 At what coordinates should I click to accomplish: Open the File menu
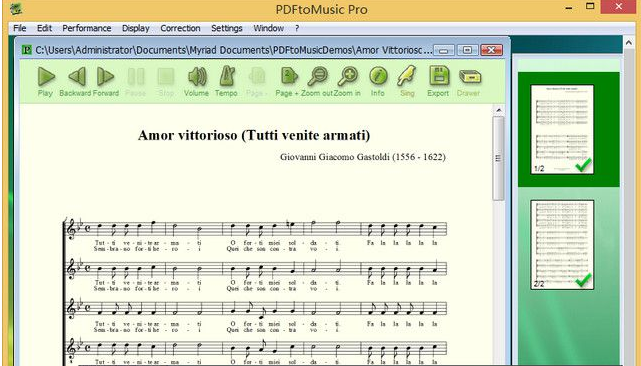pyautogui.click(x=20, y=28)
